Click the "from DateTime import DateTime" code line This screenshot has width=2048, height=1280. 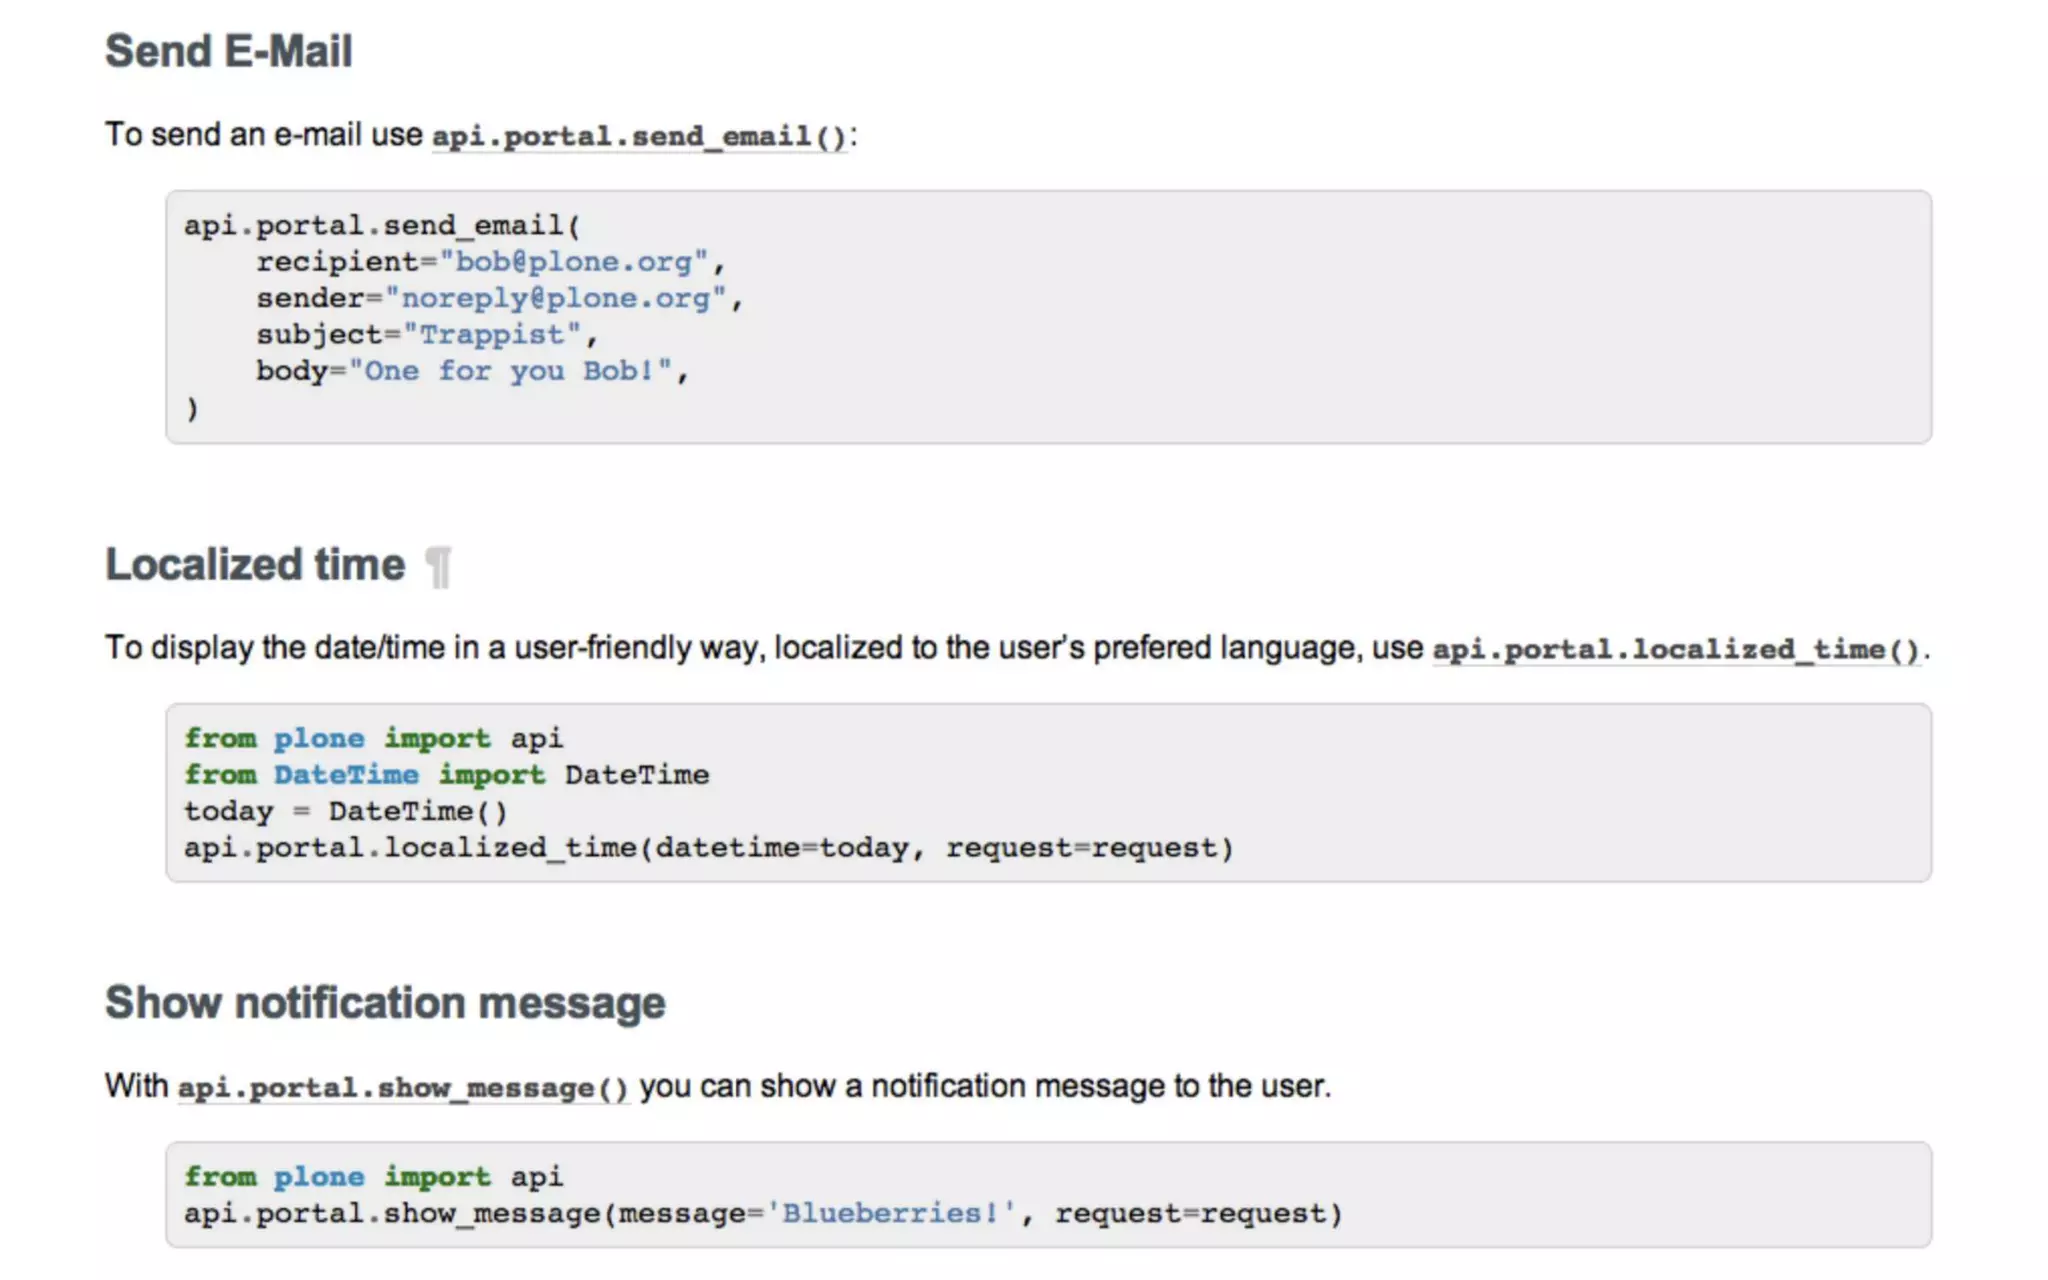[446, 775]
